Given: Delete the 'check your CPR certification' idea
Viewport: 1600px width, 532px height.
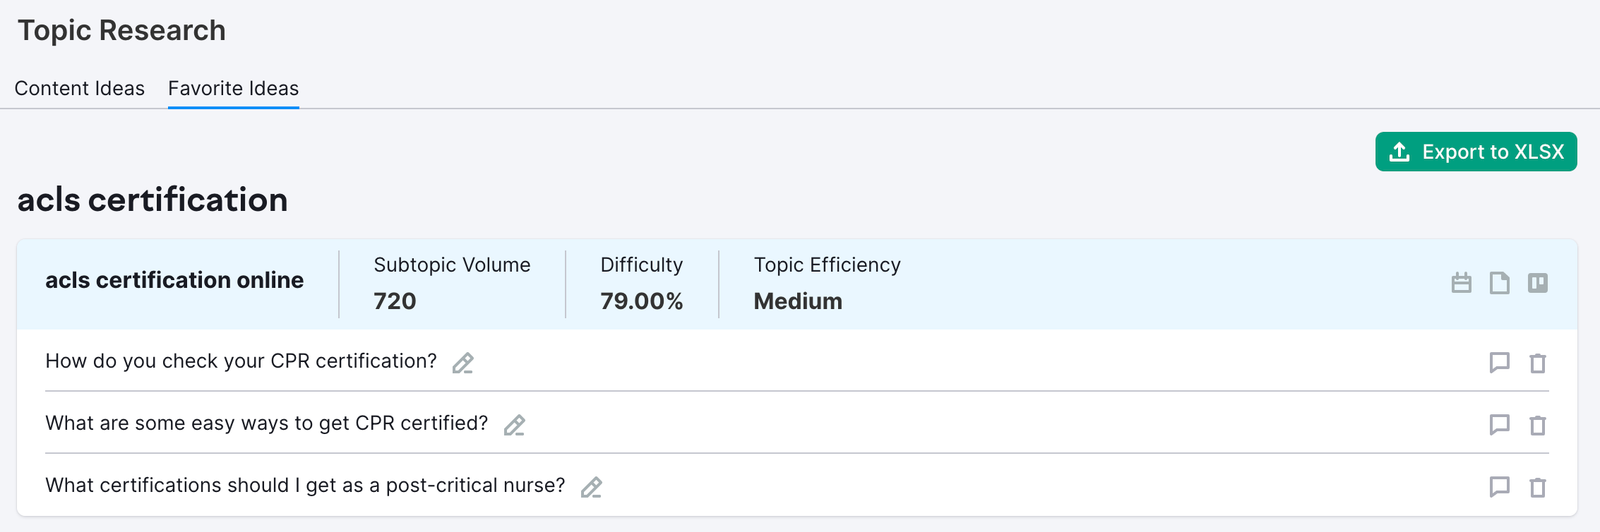Looking at the screenshot, I should [x=1538, y=363].
